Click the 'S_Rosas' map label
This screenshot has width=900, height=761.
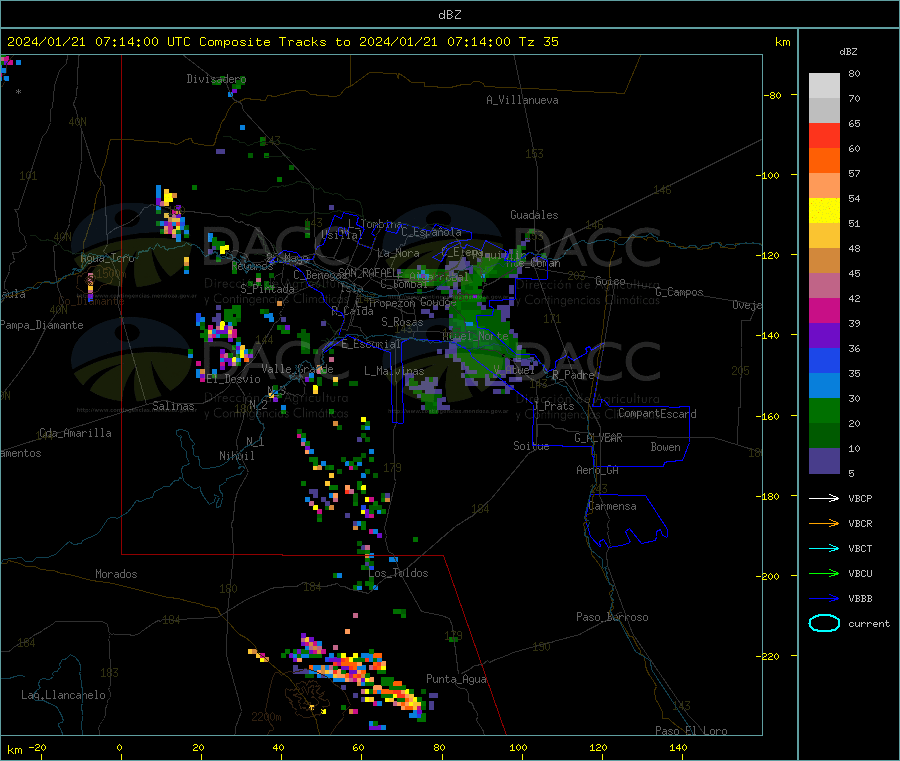pyautogui.click(x=402, y=322)
